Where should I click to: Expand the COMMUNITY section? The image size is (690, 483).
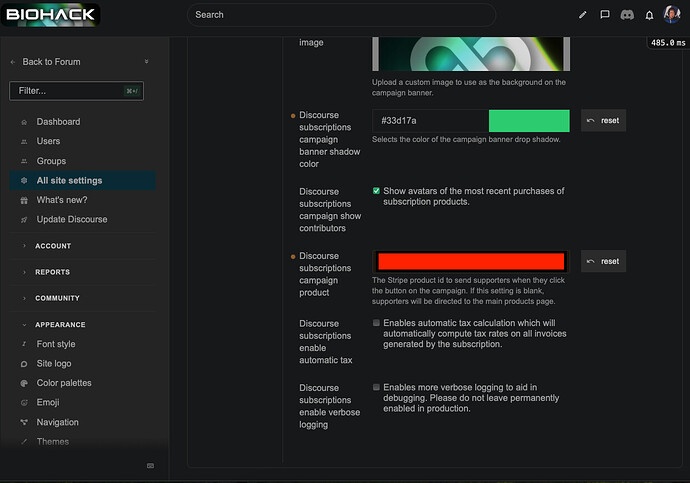coord(57,298)
